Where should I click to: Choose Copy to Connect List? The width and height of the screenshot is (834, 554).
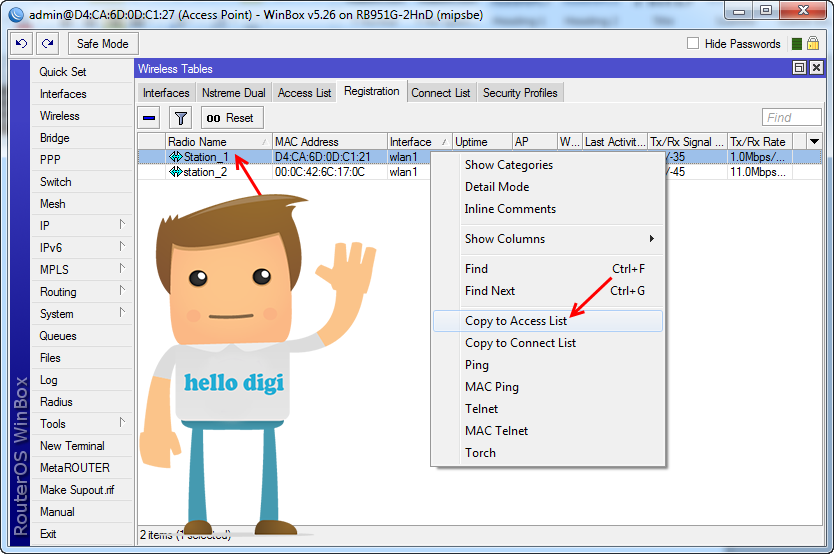pos(548,343)
